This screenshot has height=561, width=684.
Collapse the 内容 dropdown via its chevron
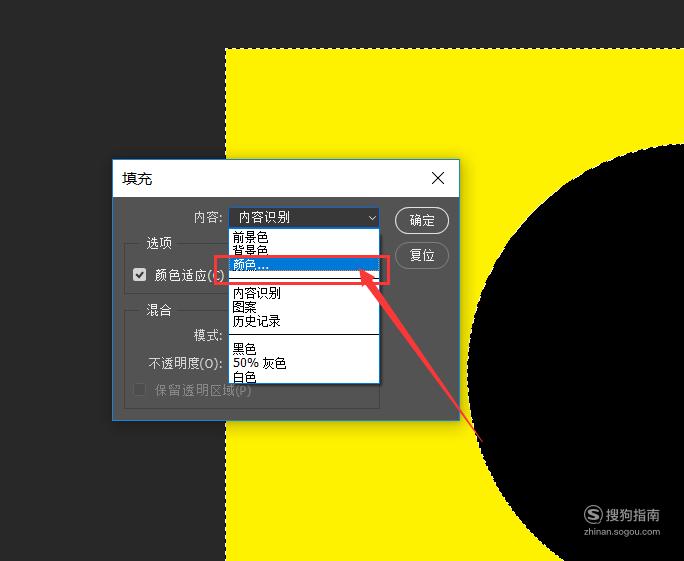click(372, 218)
